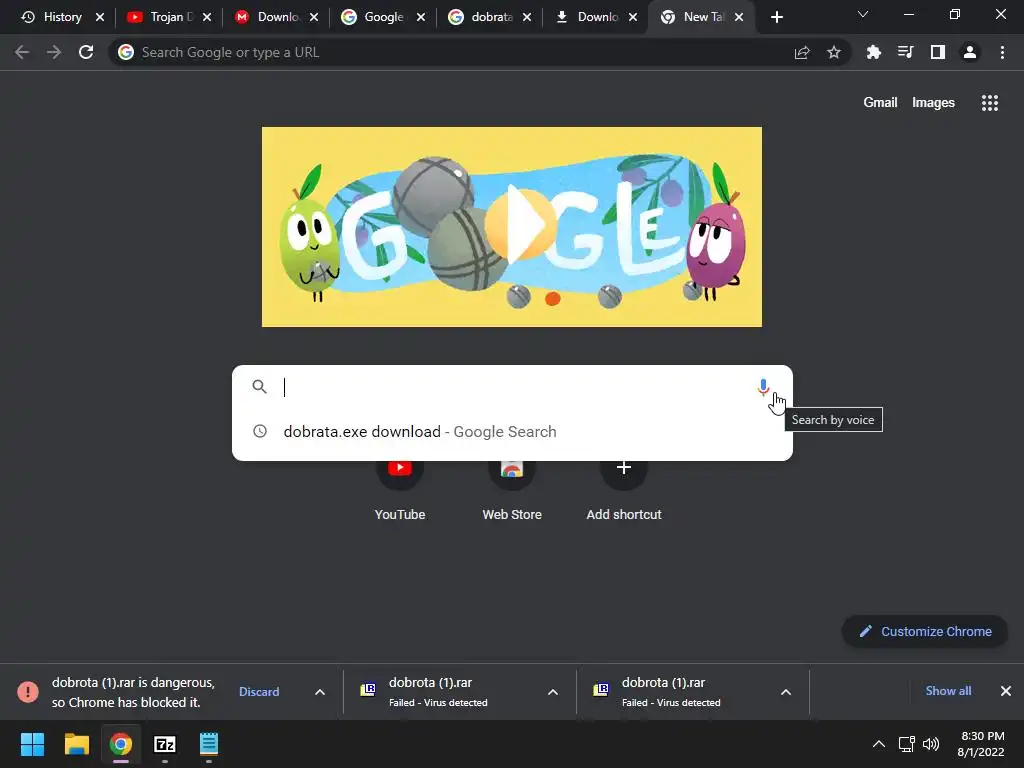Viewport: 1024px width, 768px height.
Task: Expand options for second failed dobrota download
Action: point(786,692)
